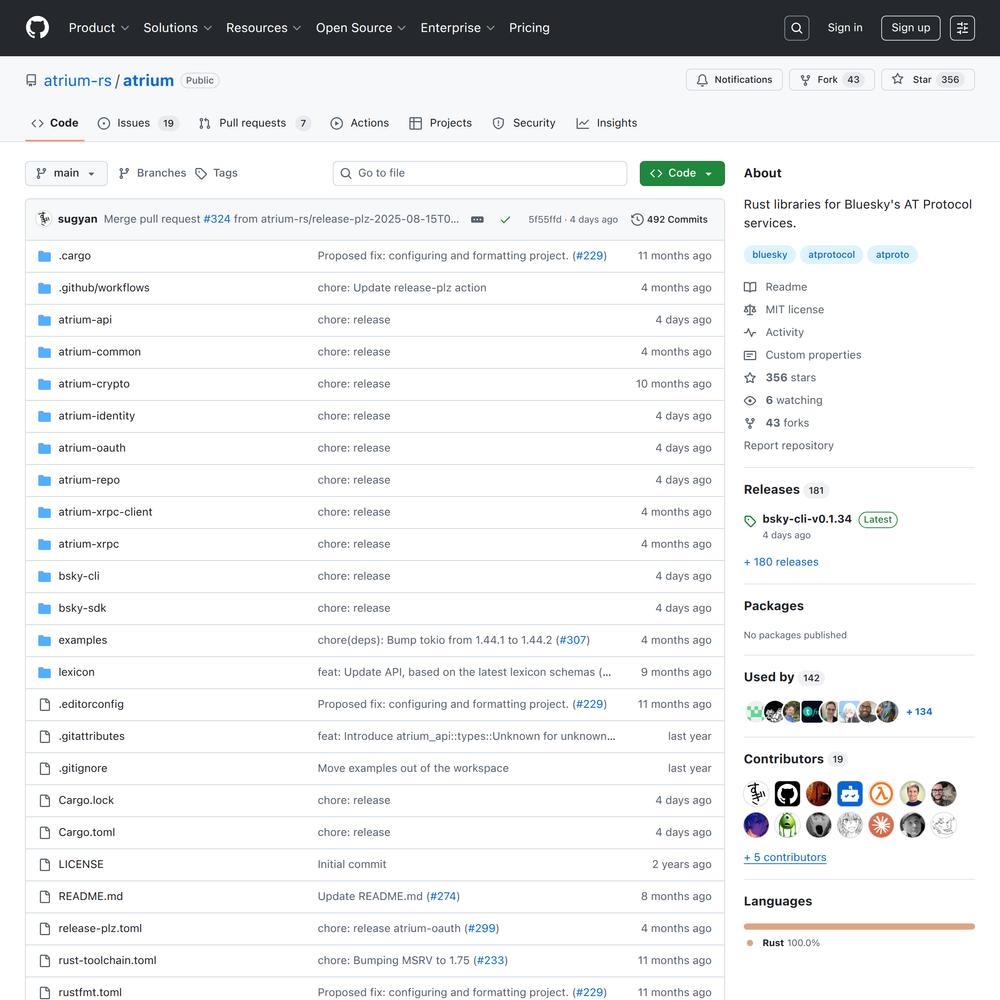Click the .editorconfig file icon
The height and width of the screenshot is (1000, 1000).
tap(45, 704)
